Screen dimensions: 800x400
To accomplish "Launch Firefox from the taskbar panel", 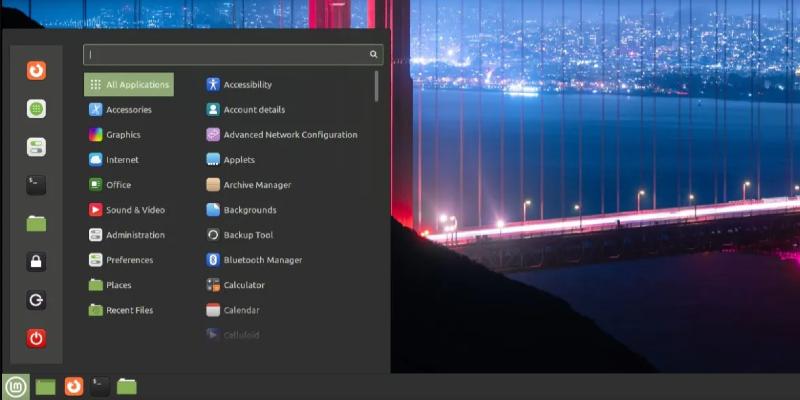I will click(73, 386).
